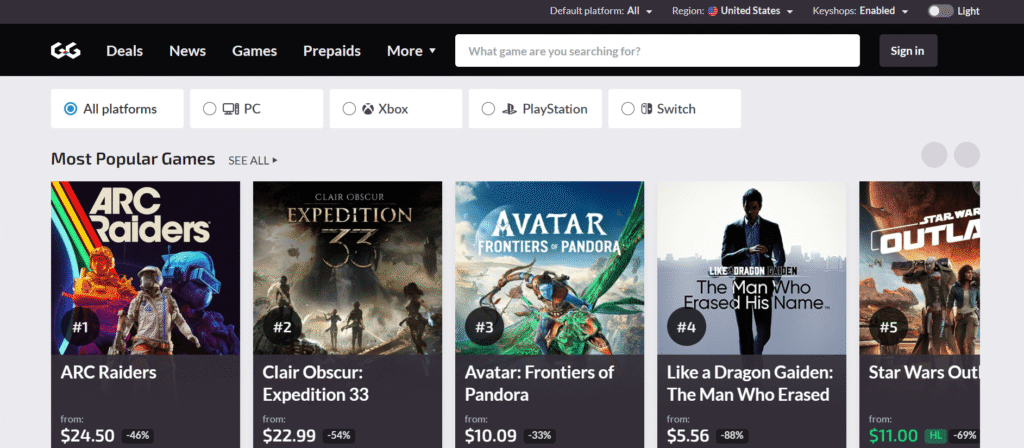The width and height of the screenshot is (1024, 448).
Task: Click the Most Popular Games heading
Action: point(133,159)
